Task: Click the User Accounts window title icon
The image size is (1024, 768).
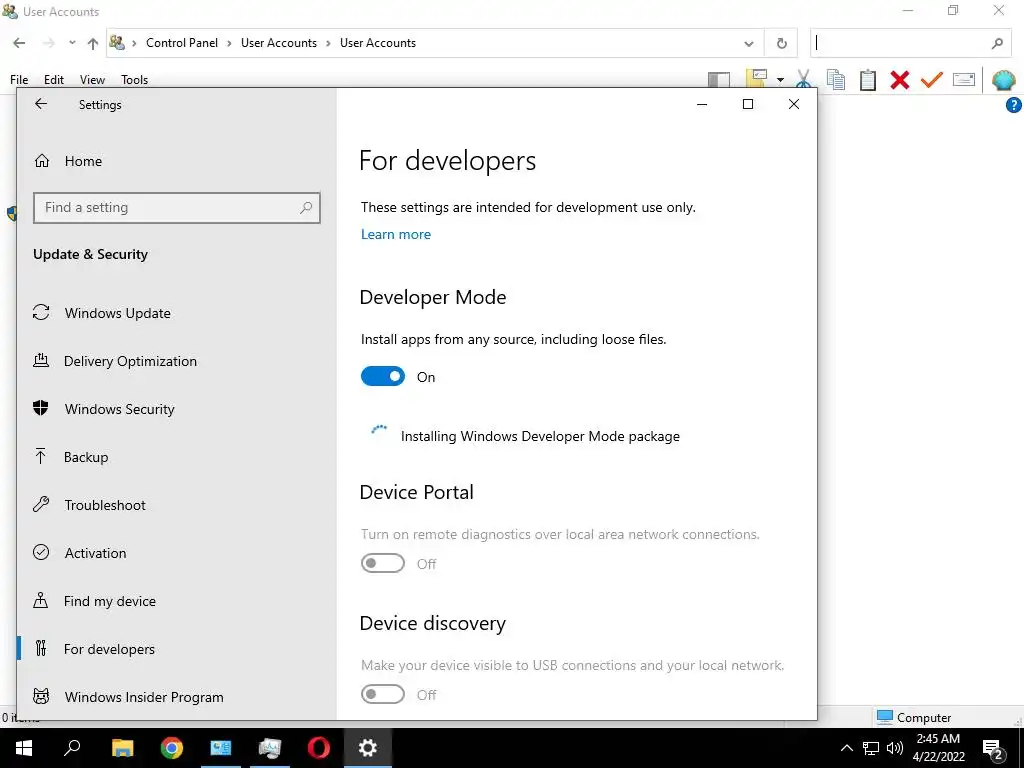Action: tap(10, 11)
